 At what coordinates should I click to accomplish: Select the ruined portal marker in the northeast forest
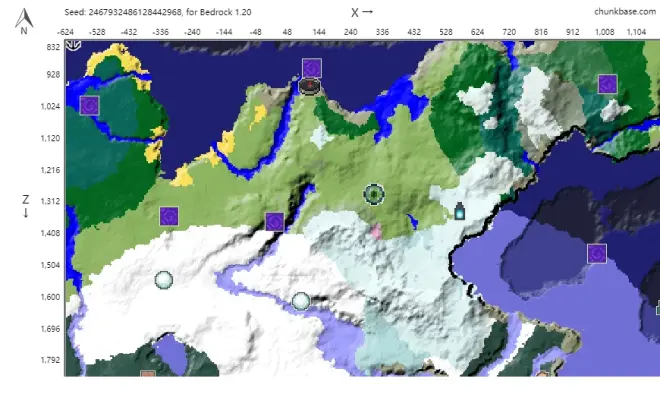tap(607, 84)
